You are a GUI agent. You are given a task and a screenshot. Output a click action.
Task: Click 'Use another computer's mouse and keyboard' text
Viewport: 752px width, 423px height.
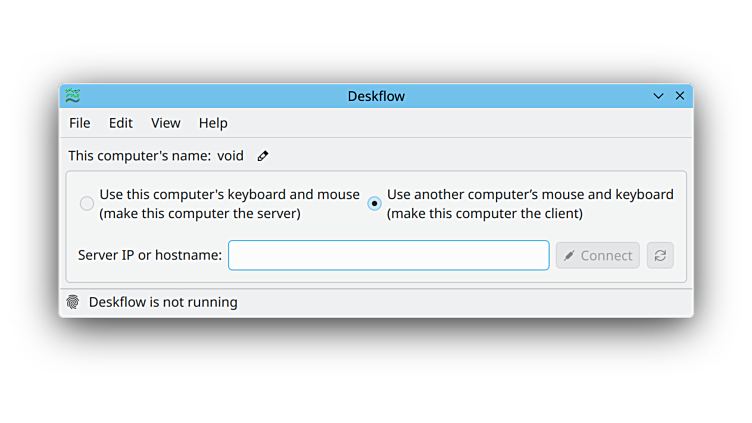(530, 195)
